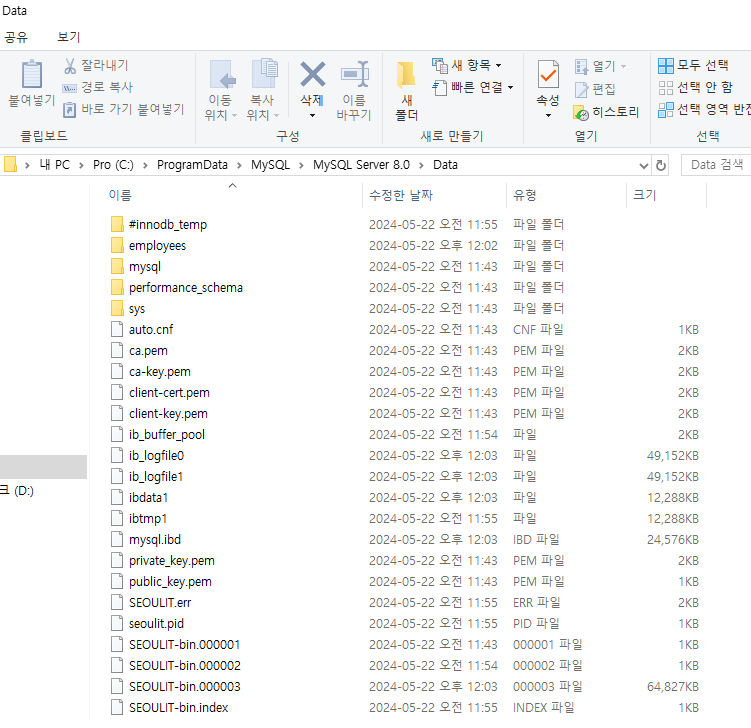The width and height of the screenshot is (751, 728).
Task: Open the View (보기) ribbon tab
Action: pyautogui.click(x=68, y=37)
